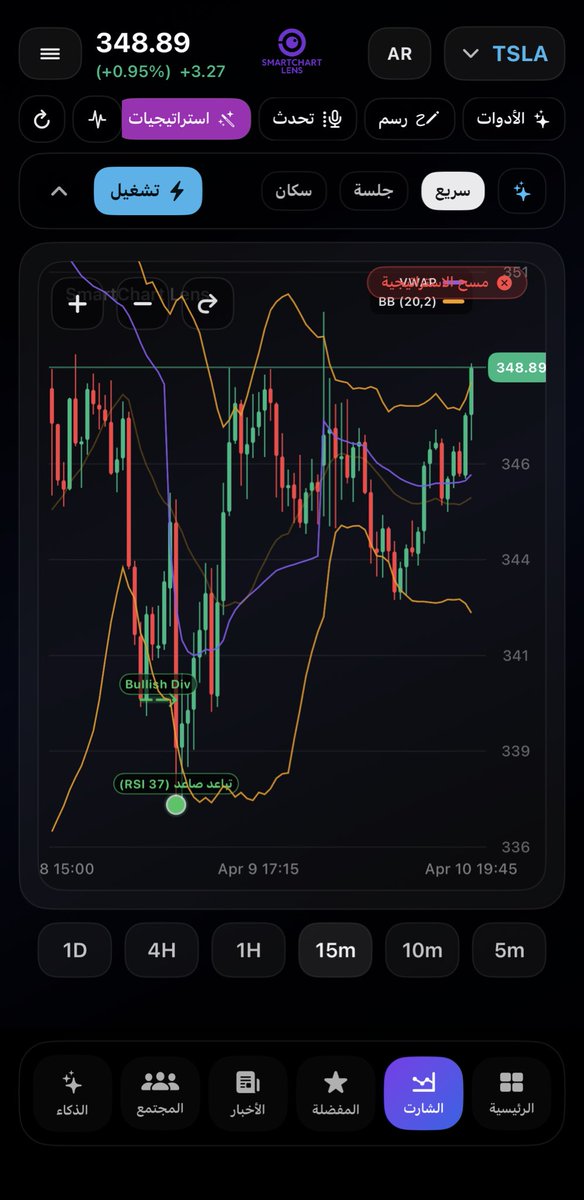Viewport: 584px width, 1200px height.
Task: Click the 348.89 header price
Action: click(x=143, y=43)
